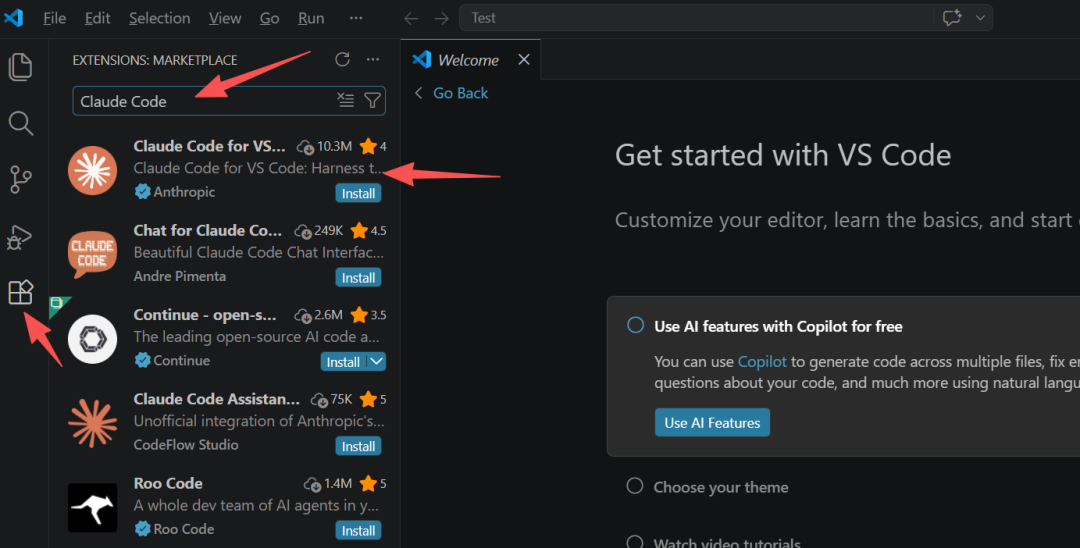Click the verified badge next to Continue publisher
Image resolution: width=1080 pixels, height=548 pixels.
[x=143, y=360]
